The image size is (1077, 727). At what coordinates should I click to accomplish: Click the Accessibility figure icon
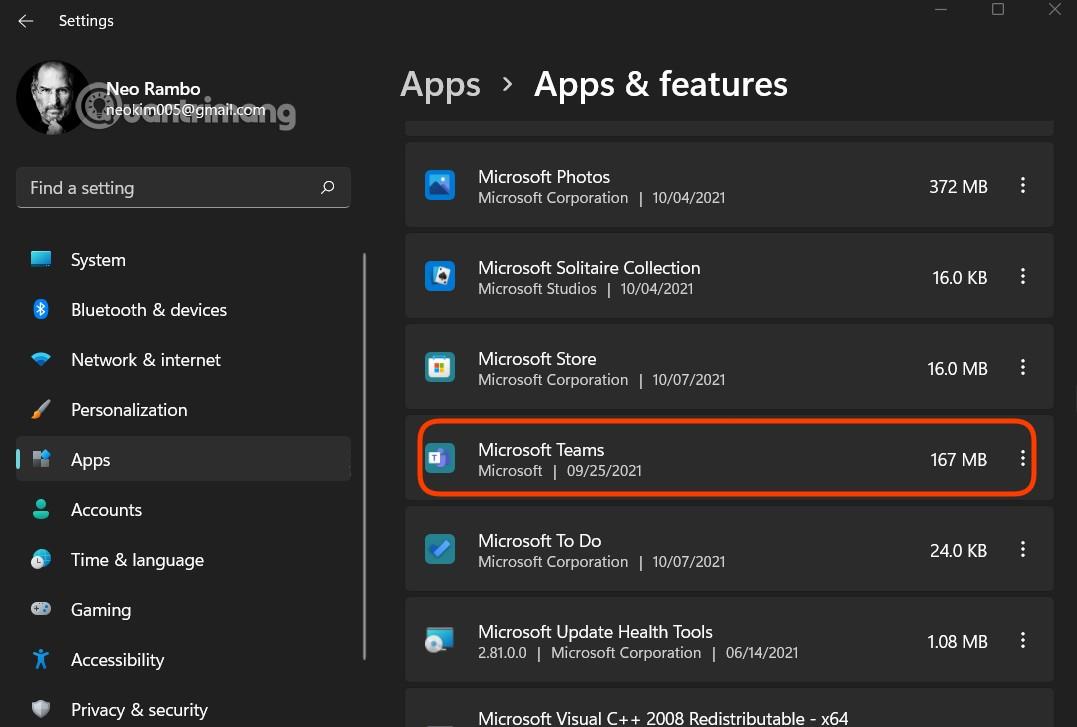point(41,659)
